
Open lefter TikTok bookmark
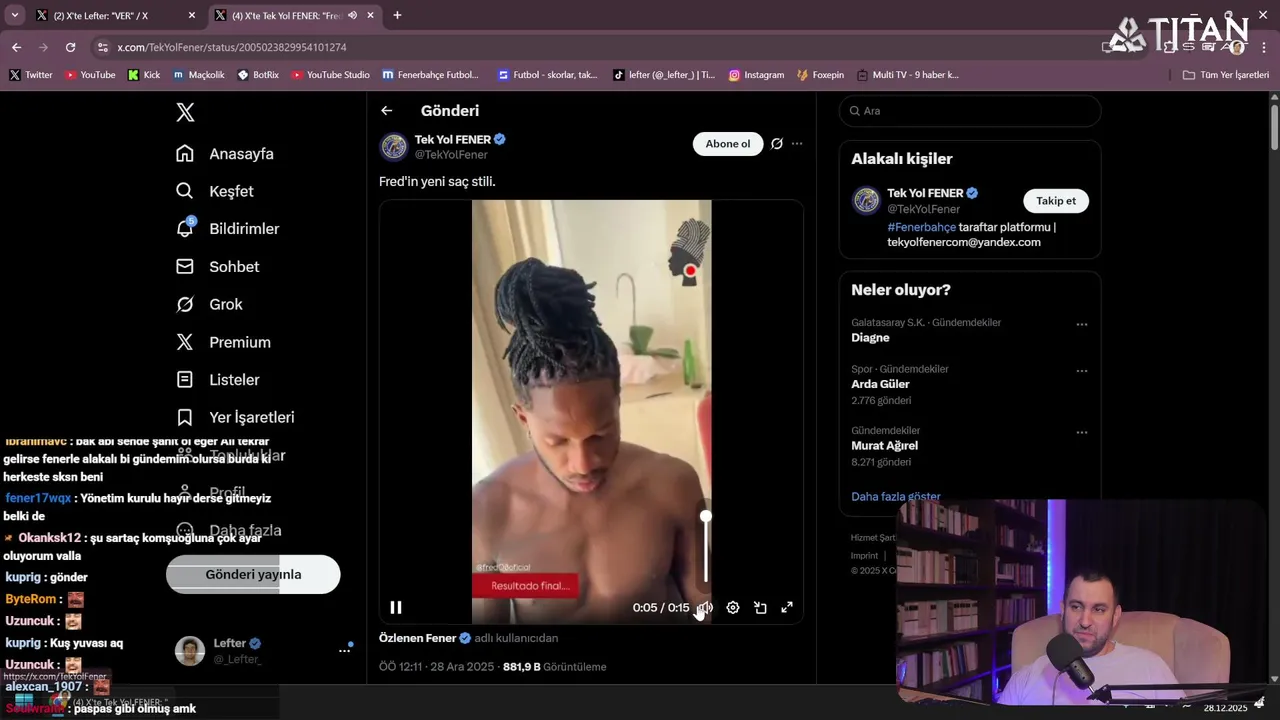click(664, 75)
